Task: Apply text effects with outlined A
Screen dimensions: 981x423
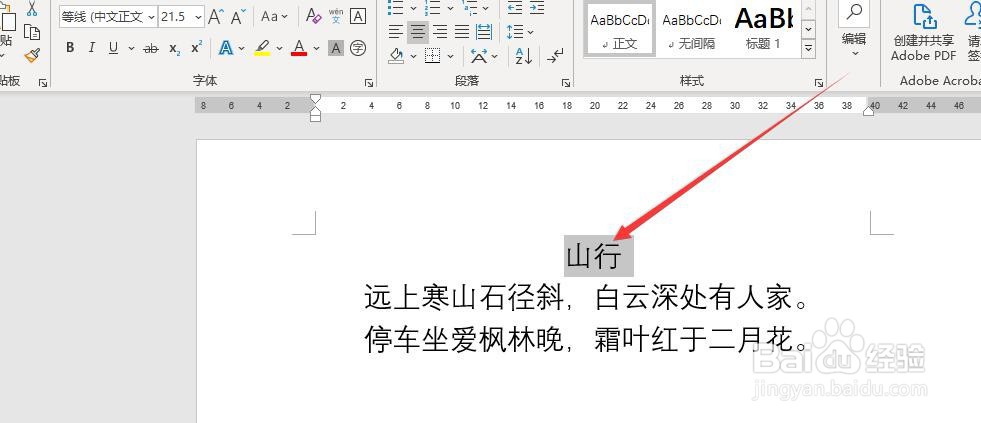Action: point(226,48)
